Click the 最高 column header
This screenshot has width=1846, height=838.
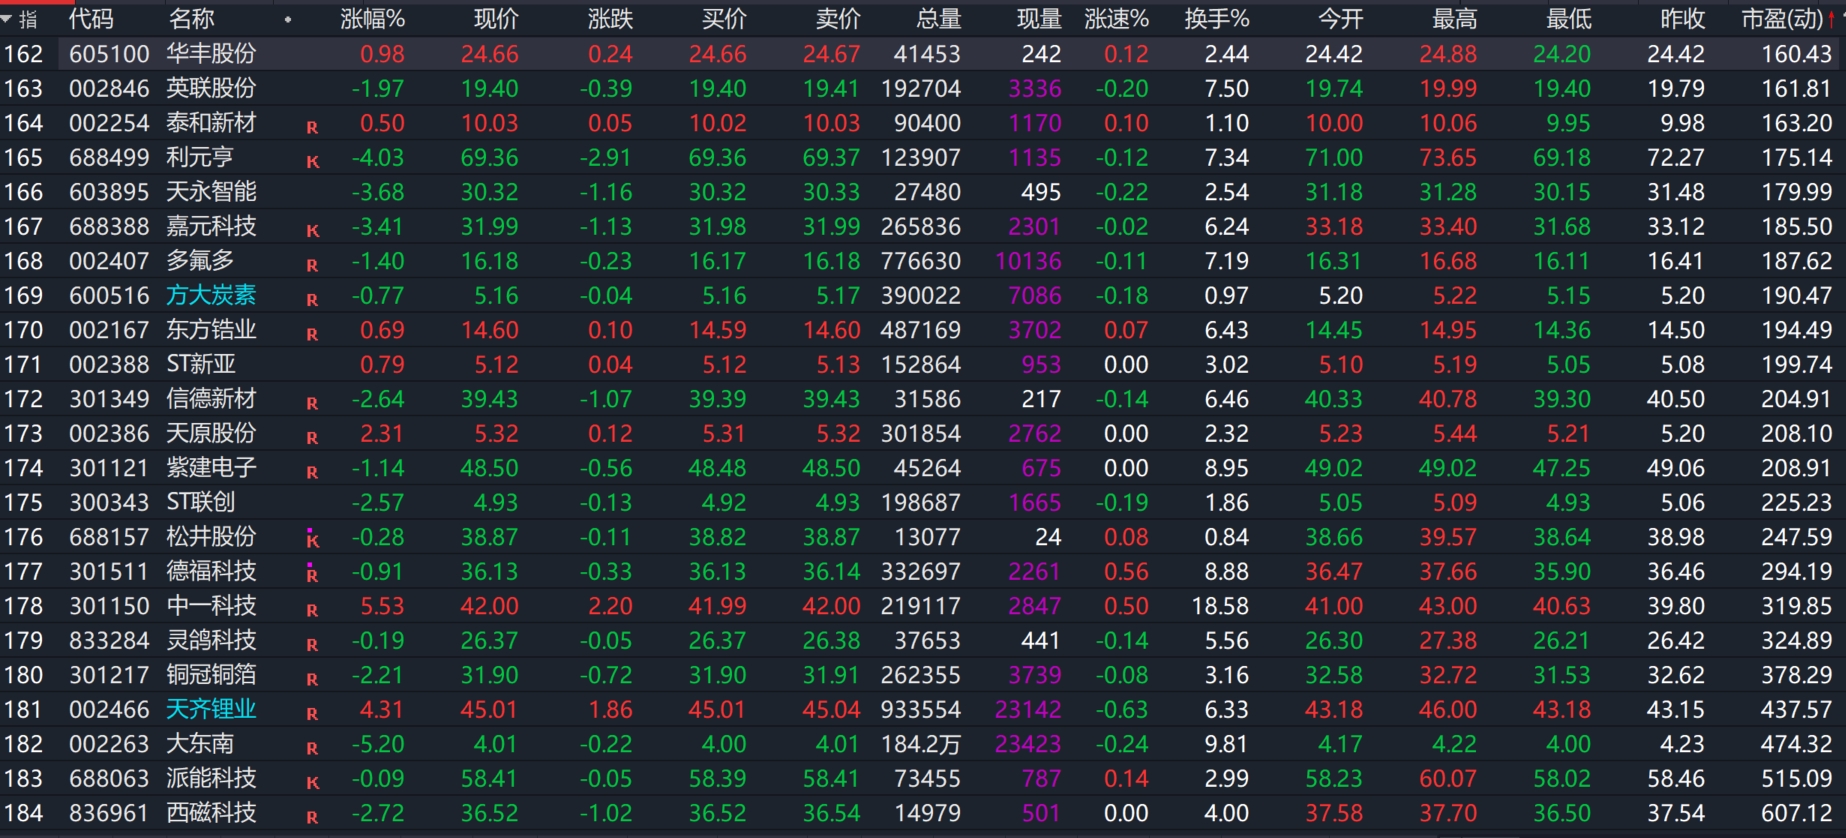1454,19
